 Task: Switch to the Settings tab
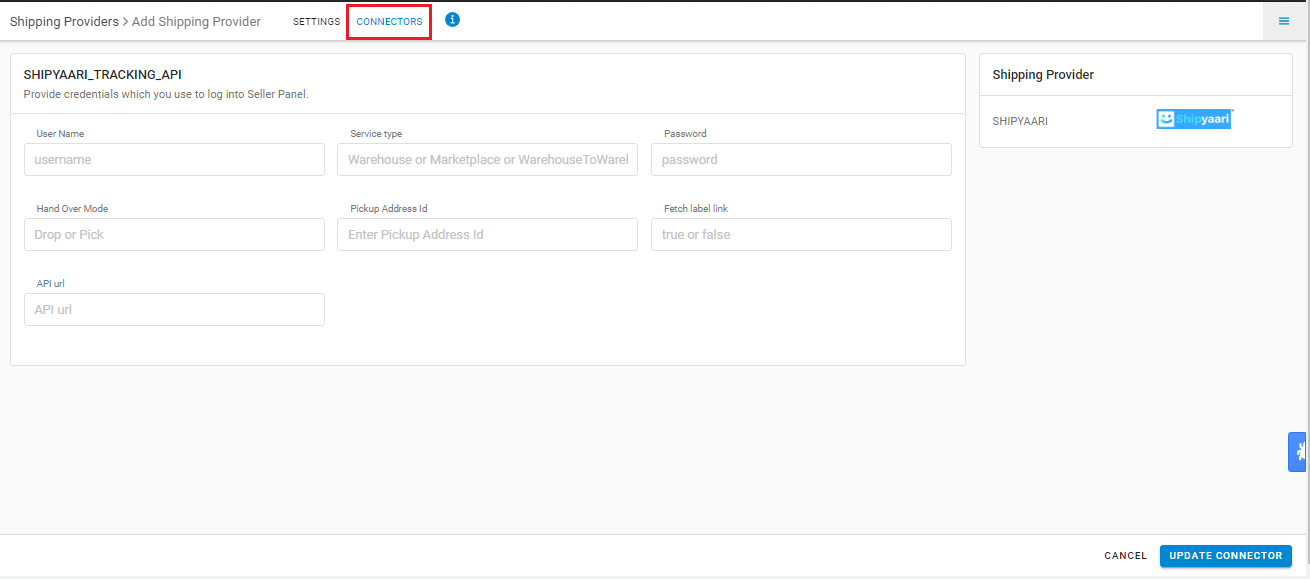coord(316,22)
